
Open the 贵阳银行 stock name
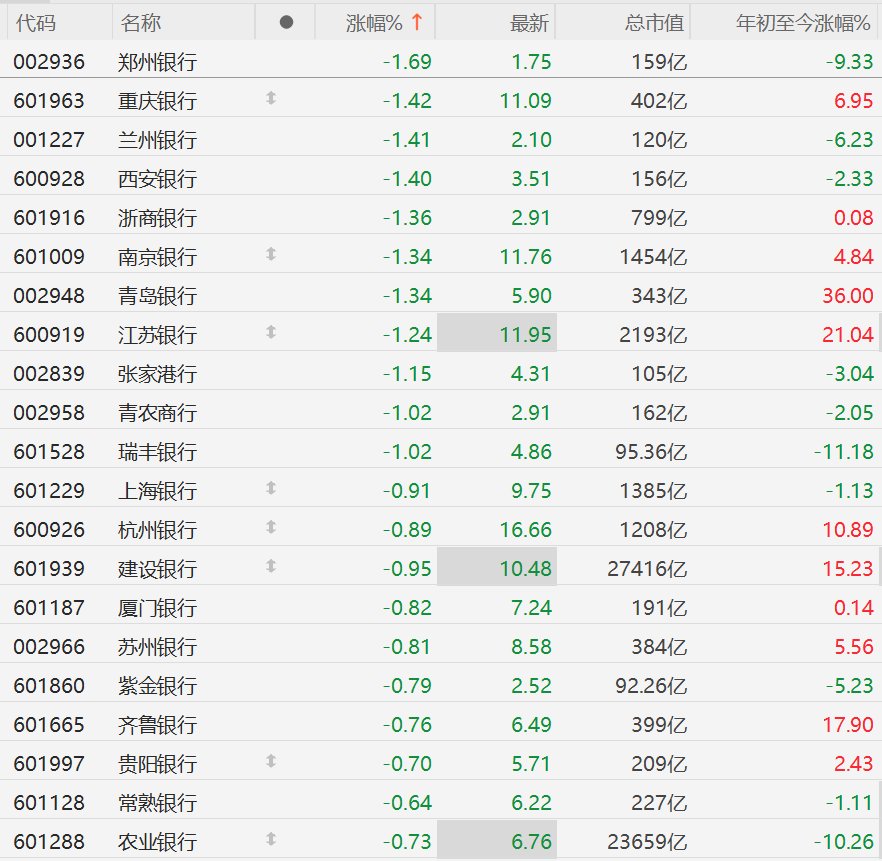[x=158, y=764]
